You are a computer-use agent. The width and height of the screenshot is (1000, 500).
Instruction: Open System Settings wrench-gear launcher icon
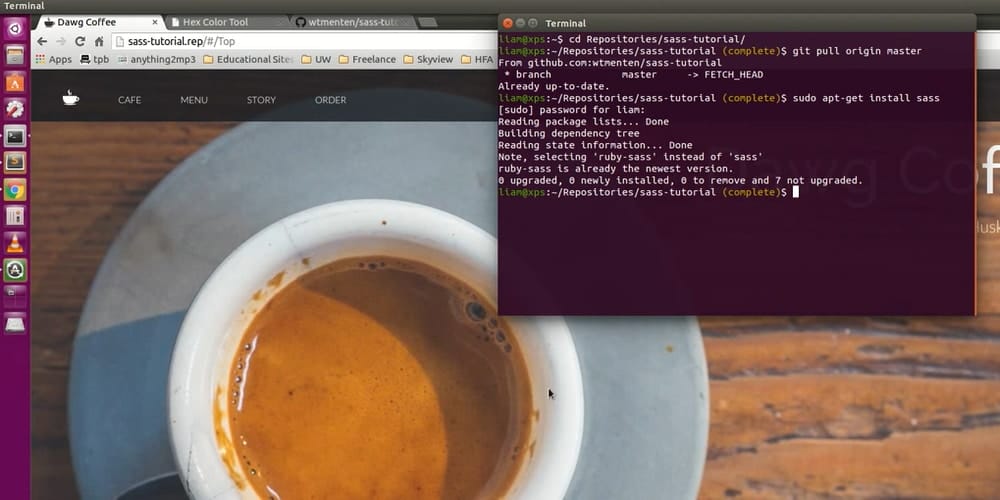coord(15,109)
